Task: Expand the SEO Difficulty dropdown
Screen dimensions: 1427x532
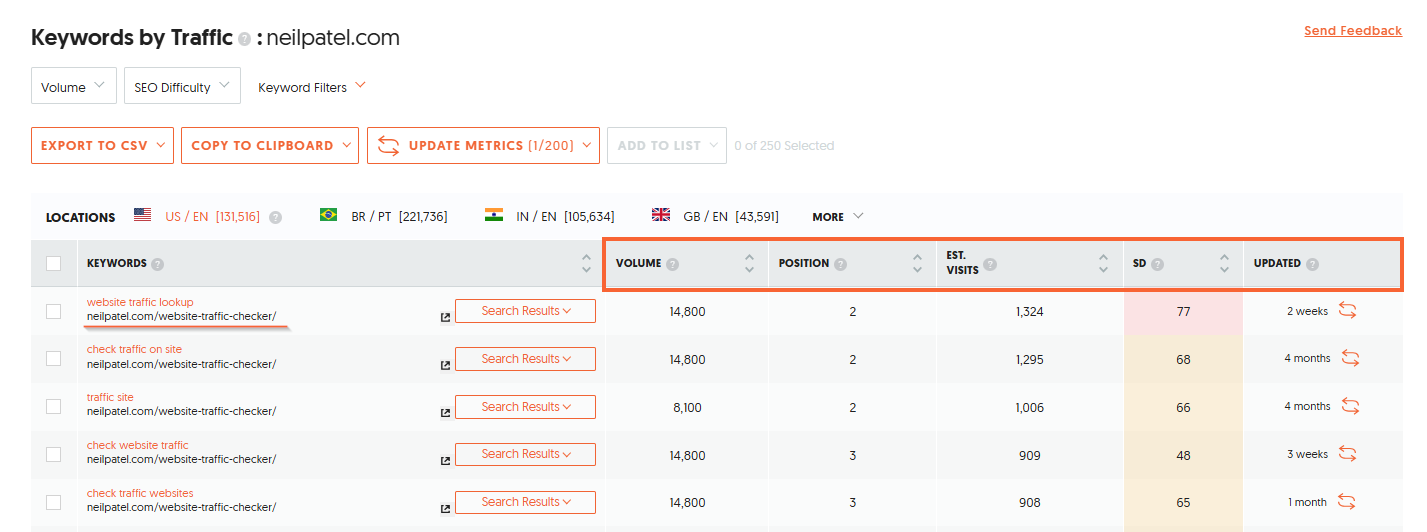Action: pos(182,87)
